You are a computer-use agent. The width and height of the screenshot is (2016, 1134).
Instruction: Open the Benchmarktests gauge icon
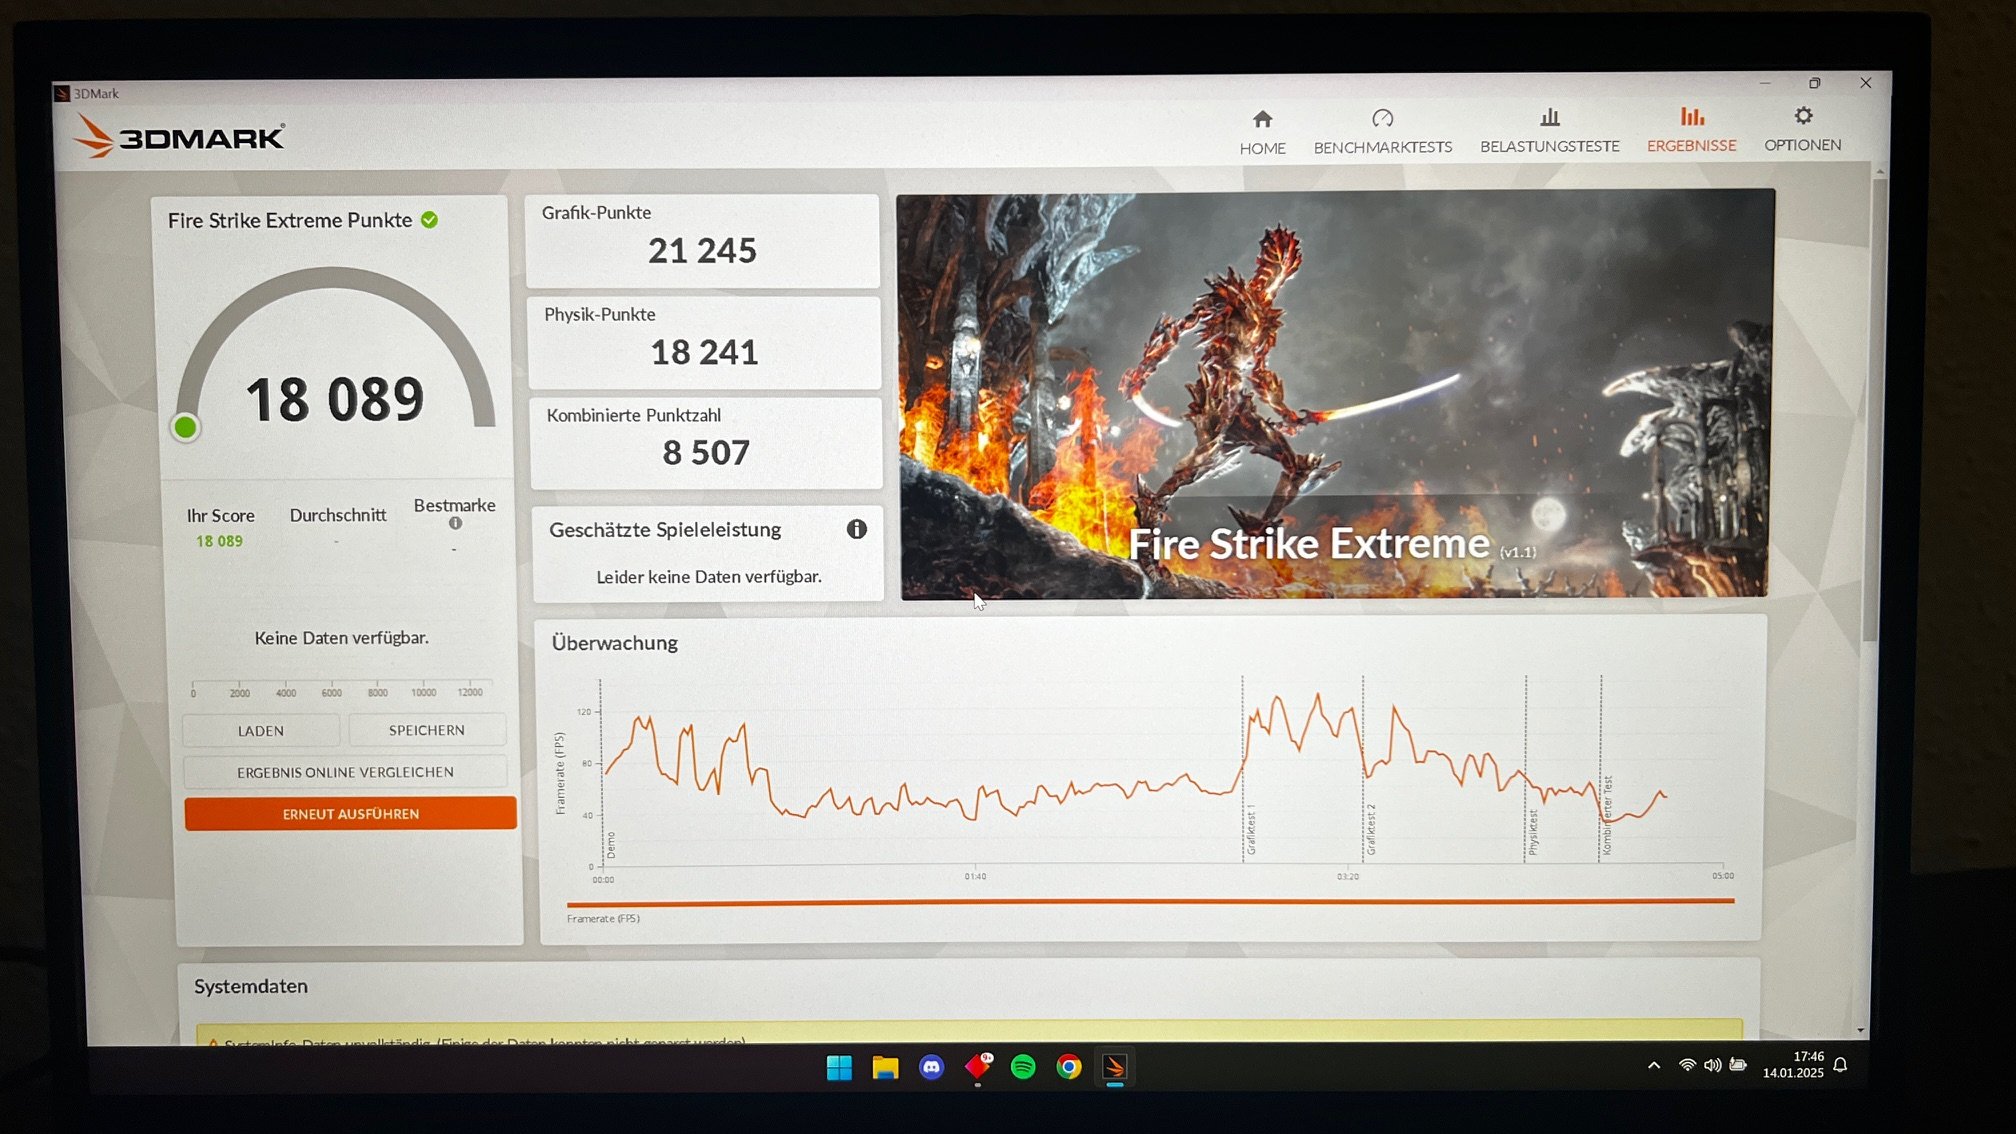tap(1382, 119)
